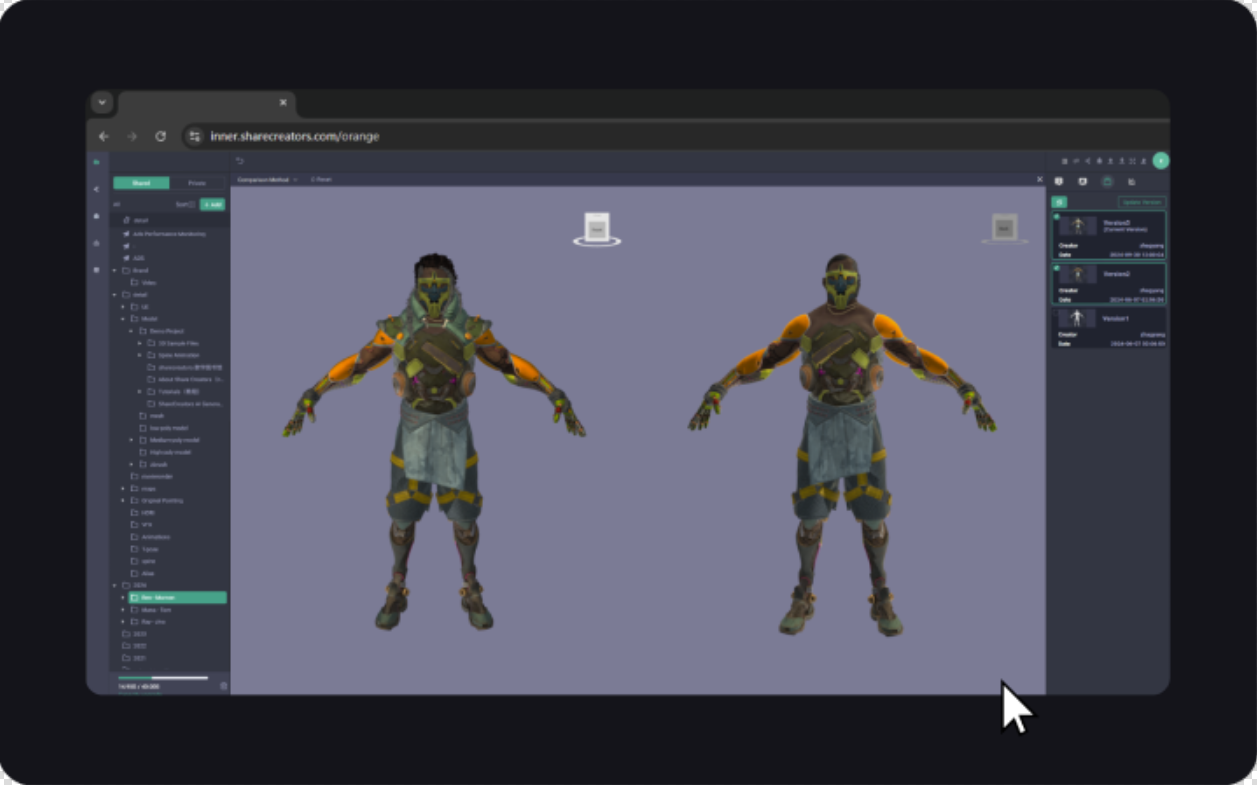Open the version history icon in right panel

tap(1107, 182)
